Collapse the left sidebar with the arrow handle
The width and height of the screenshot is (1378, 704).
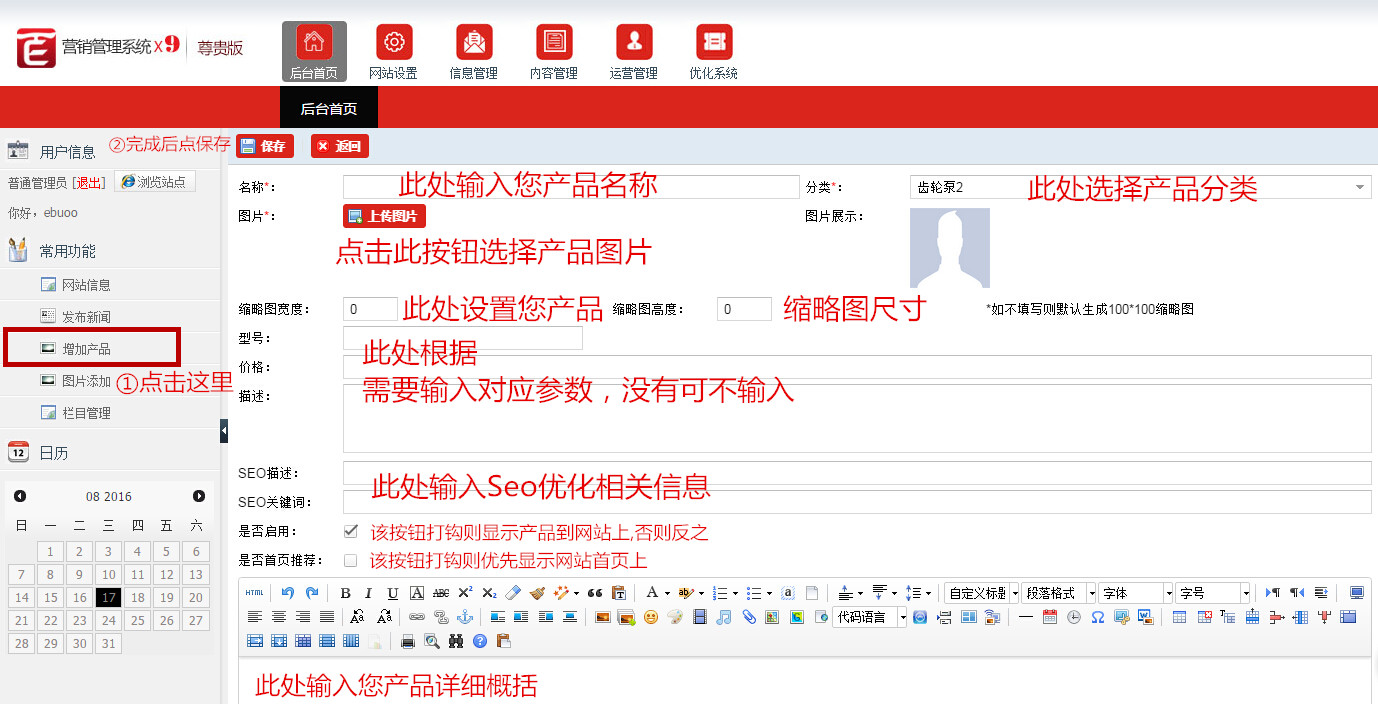coord(224,430)
